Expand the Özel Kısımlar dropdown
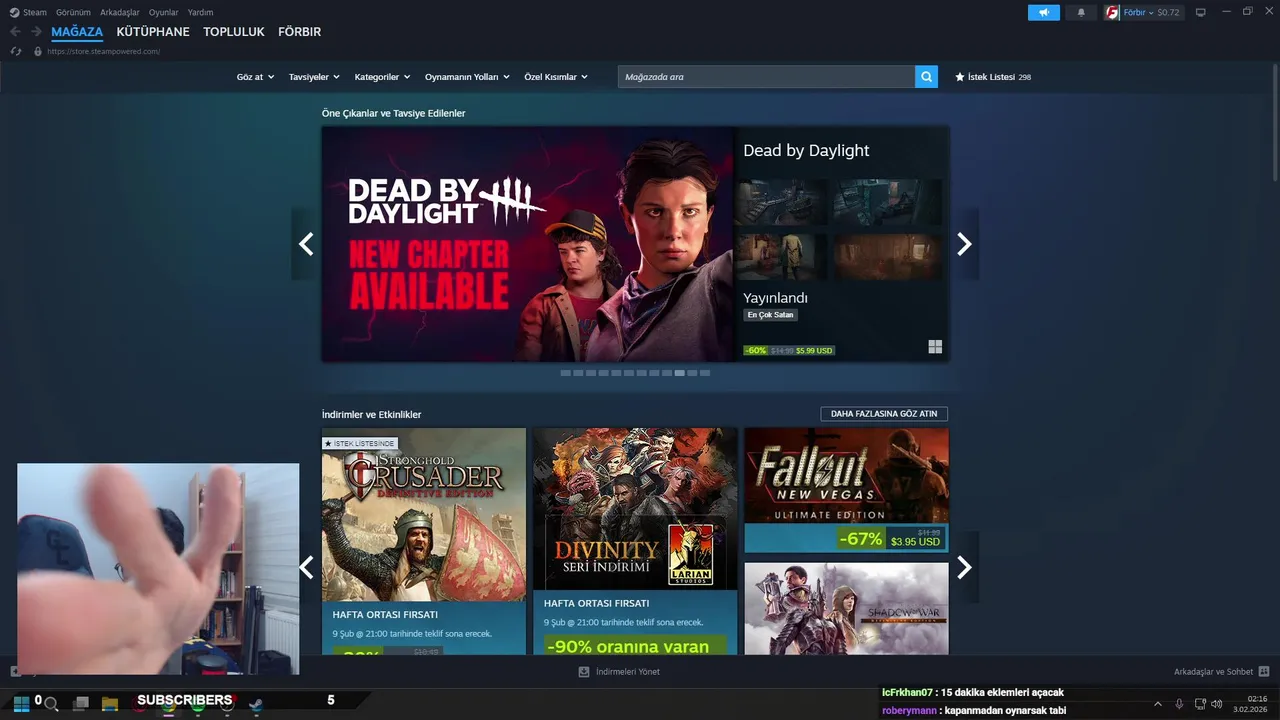1280x720 pixels. coord(556,77)
